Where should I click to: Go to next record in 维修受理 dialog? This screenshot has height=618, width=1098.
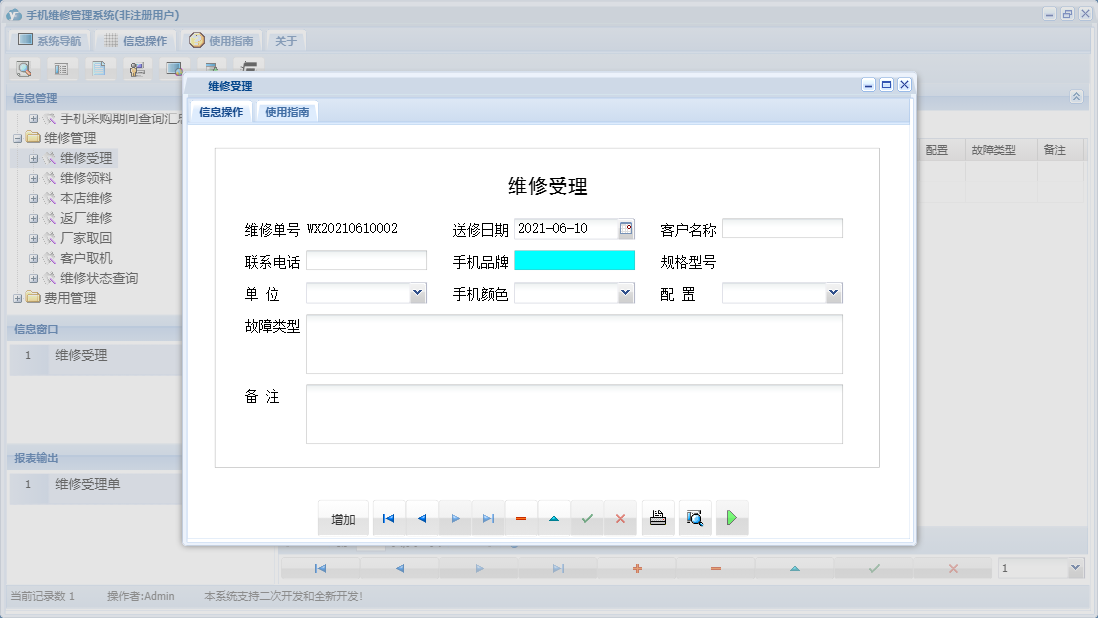click(455, 519)
